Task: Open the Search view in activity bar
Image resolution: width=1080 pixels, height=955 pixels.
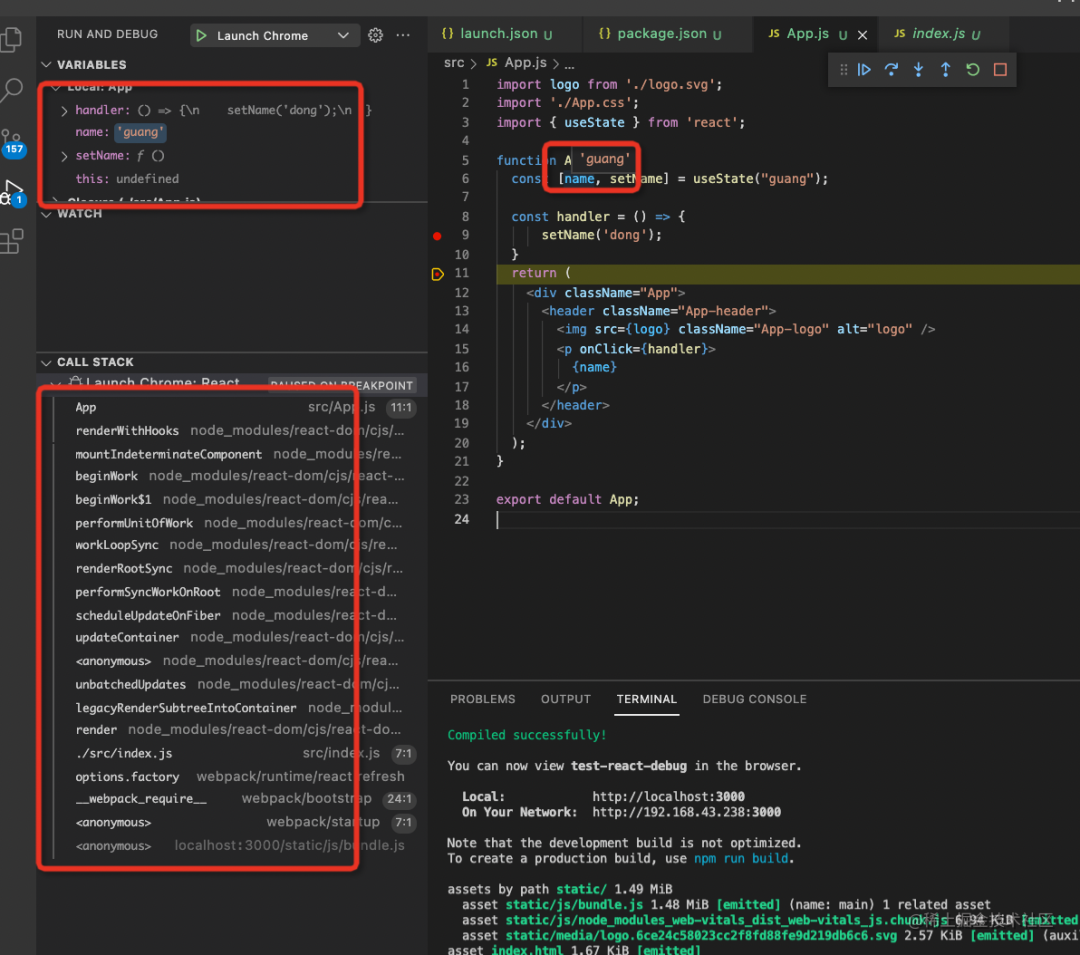Action: [13, 90]
